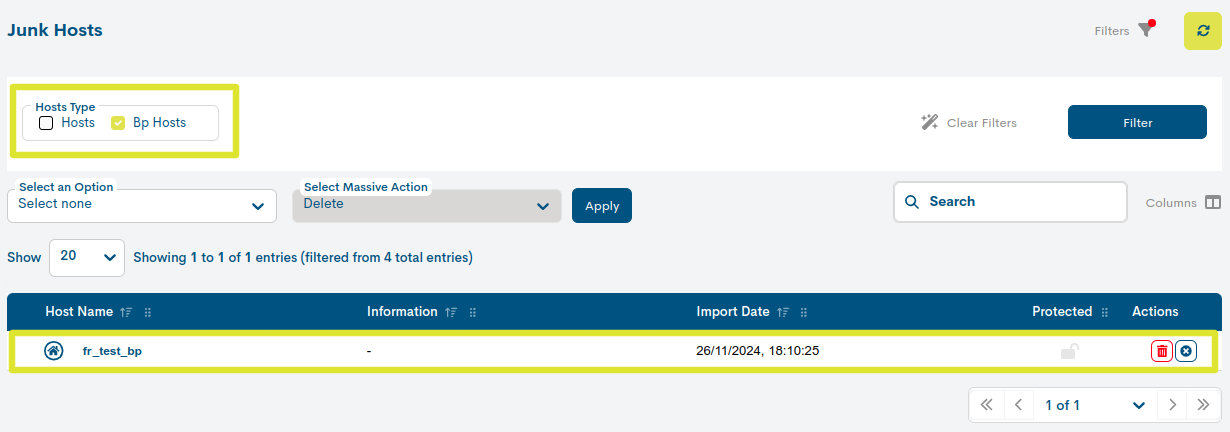Click the house icon beside fr_test_bp
This screenshot has width=1230, height=432.
pos(54,351)
